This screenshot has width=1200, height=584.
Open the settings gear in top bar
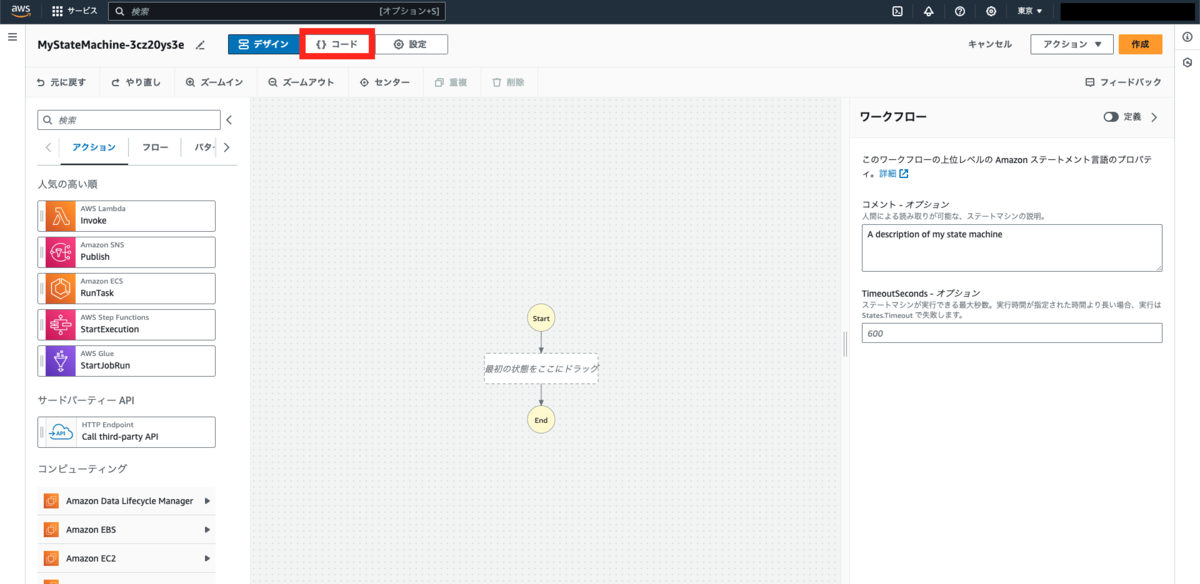point(991,11)
